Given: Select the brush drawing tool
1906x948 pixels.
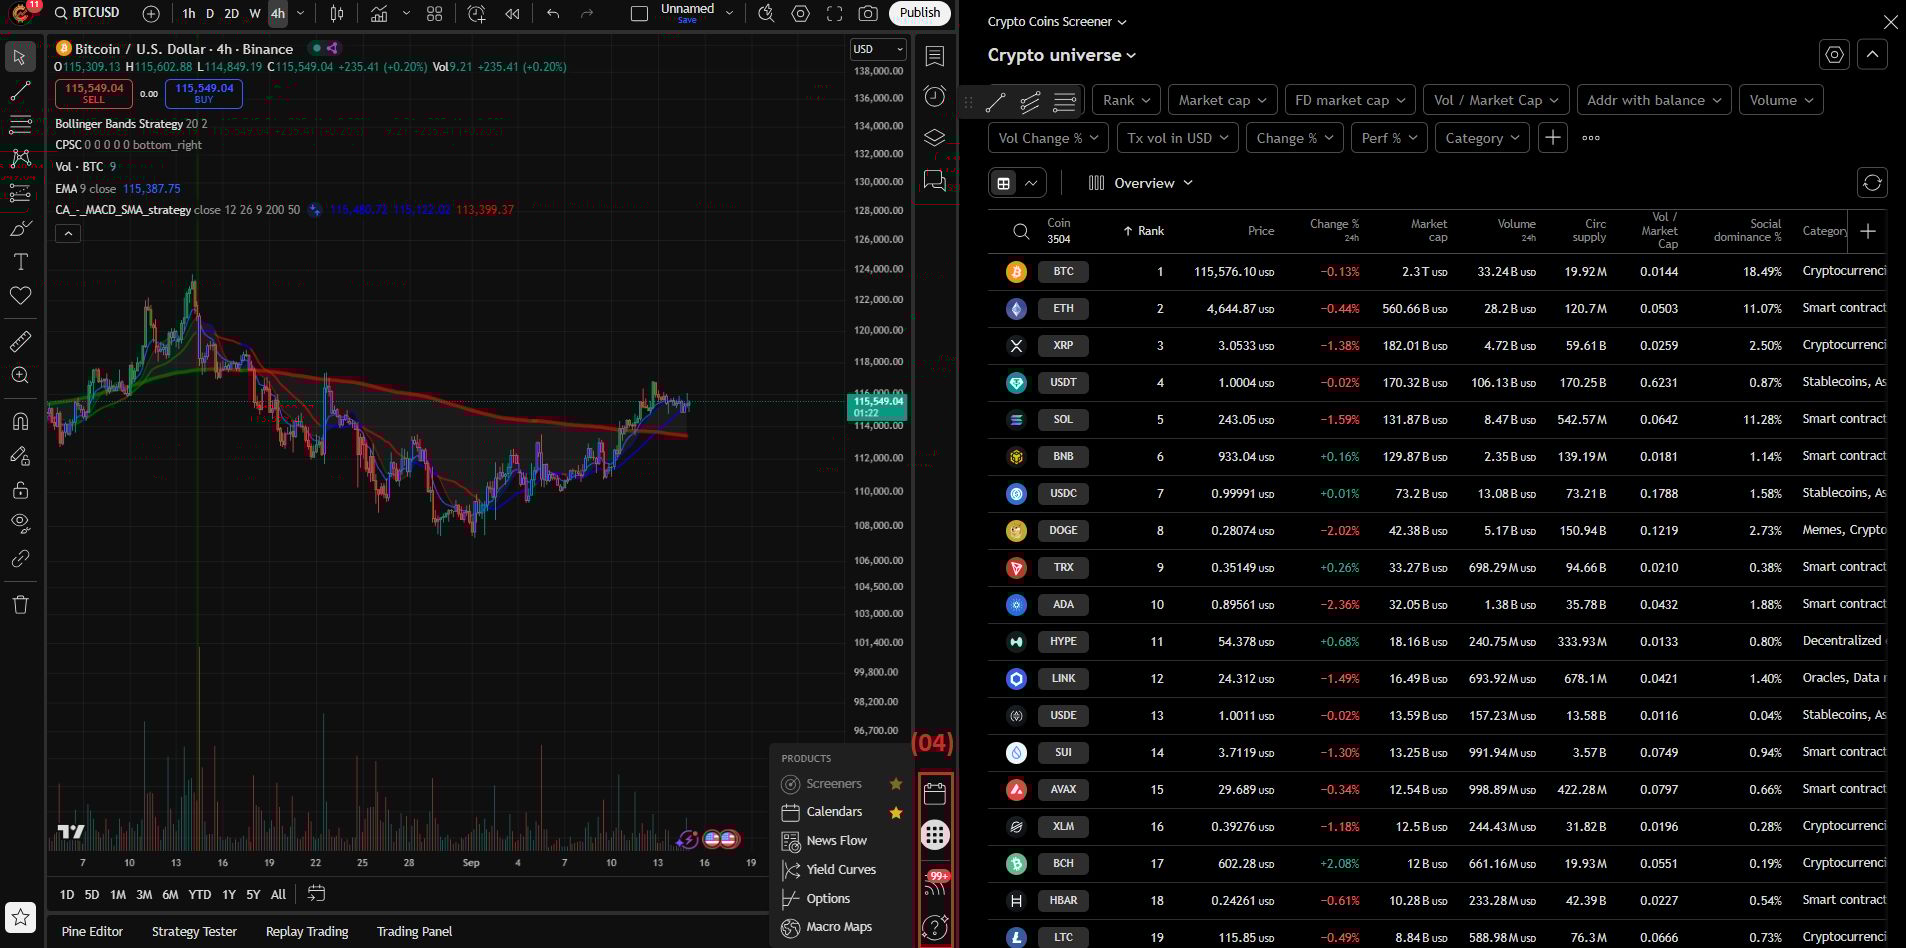Looking at the screenshot, I should (19, 229).
